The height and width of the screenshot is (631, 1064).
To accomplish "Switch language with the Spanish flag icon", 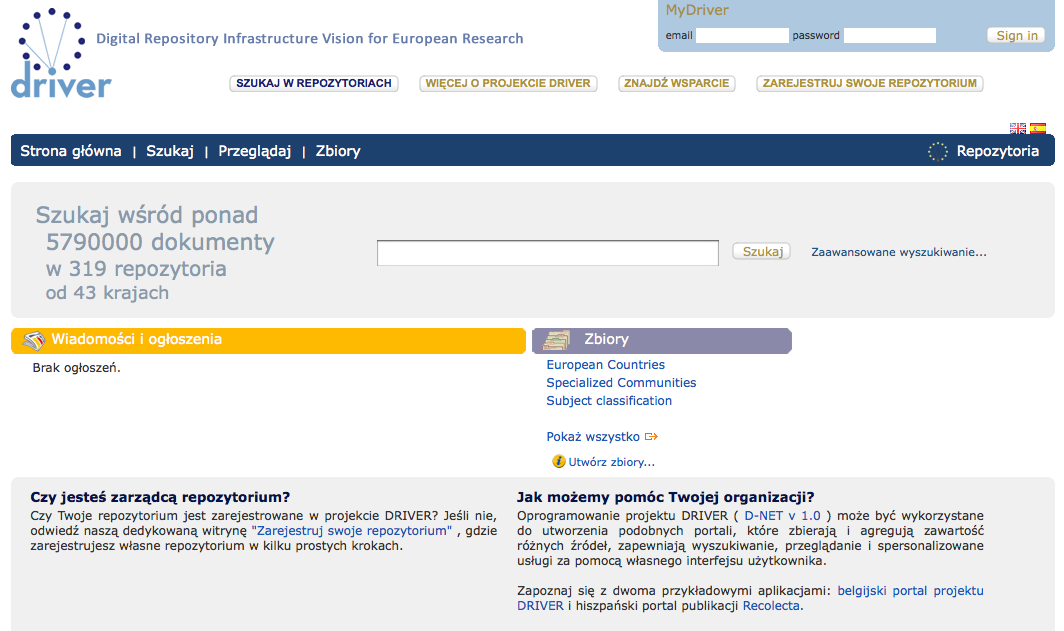I will point(1038,128).
